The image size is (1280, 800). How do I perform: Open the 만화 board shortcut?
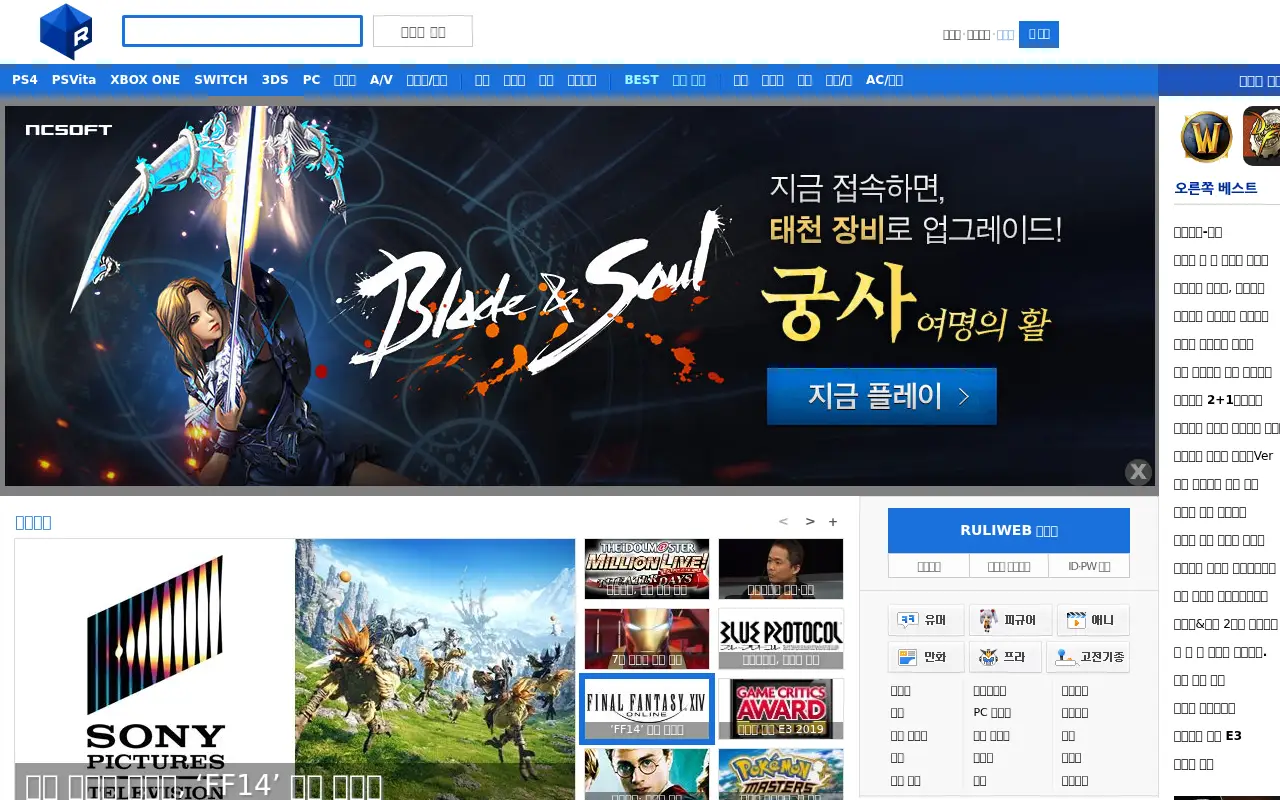point(926,657)
